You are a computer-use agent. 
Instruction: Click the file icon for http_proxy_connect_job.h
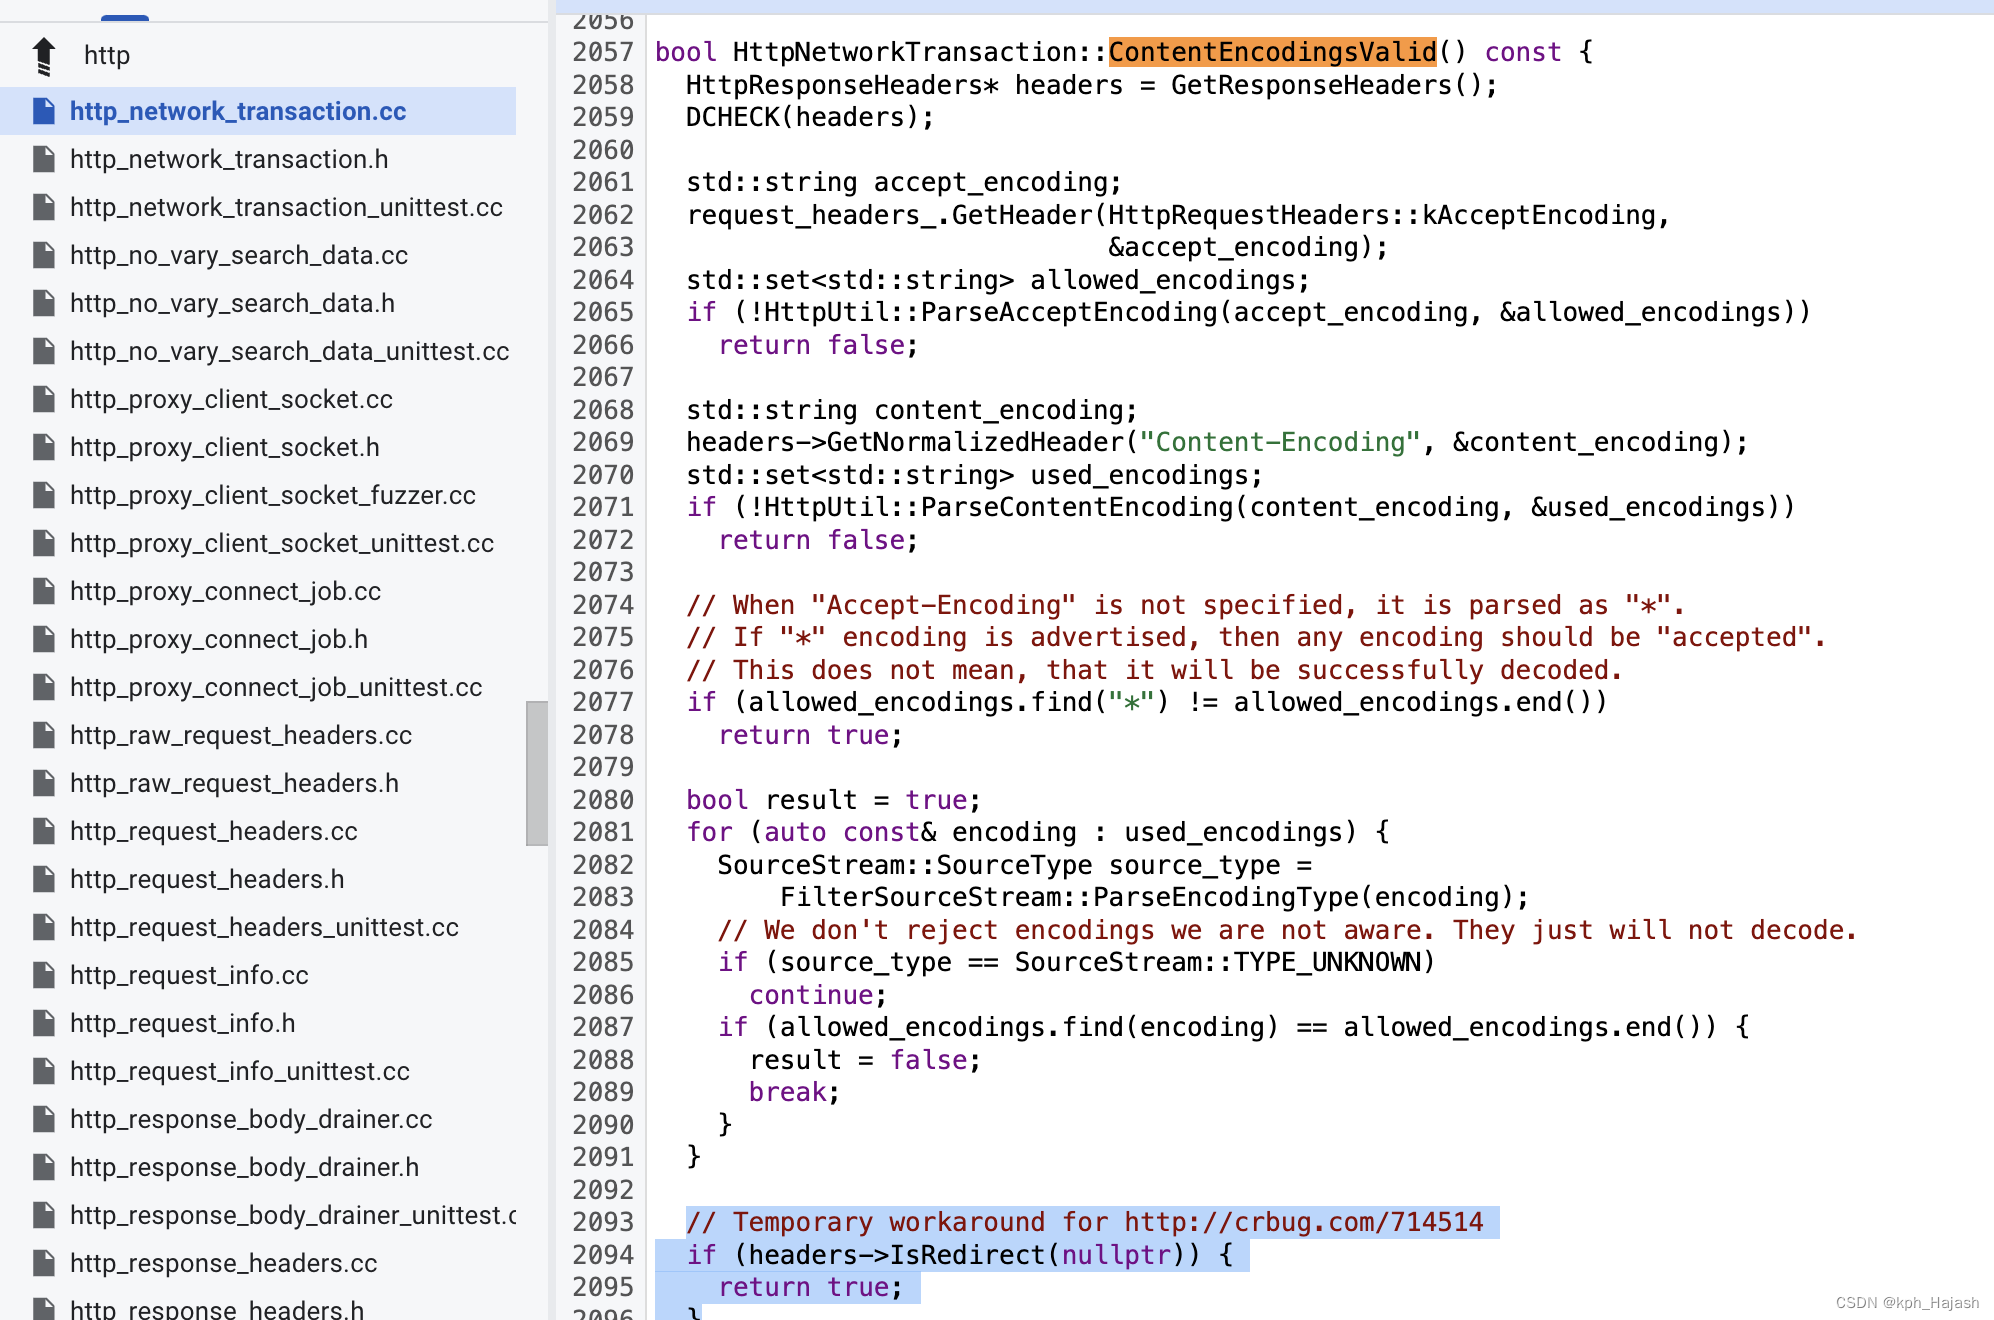click(x=44, y=639)
